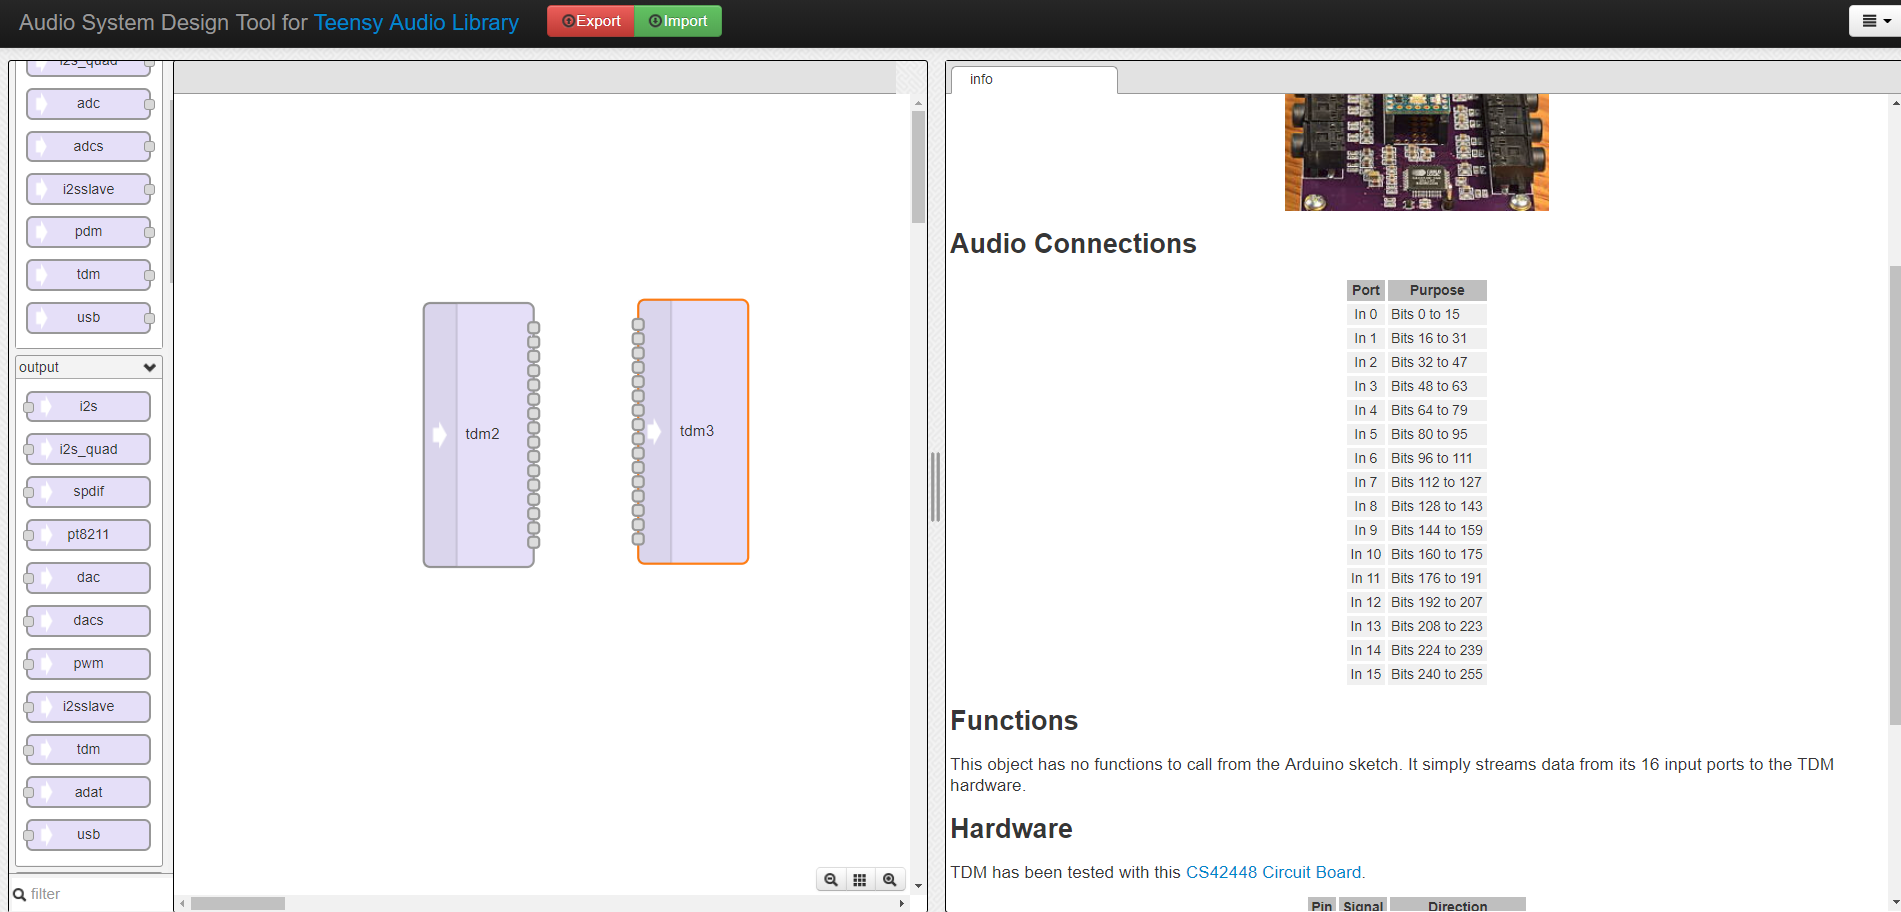Viewport: 1901px width, 912px height.
Task: Collapse the output category section
Action: coord(89,367)
